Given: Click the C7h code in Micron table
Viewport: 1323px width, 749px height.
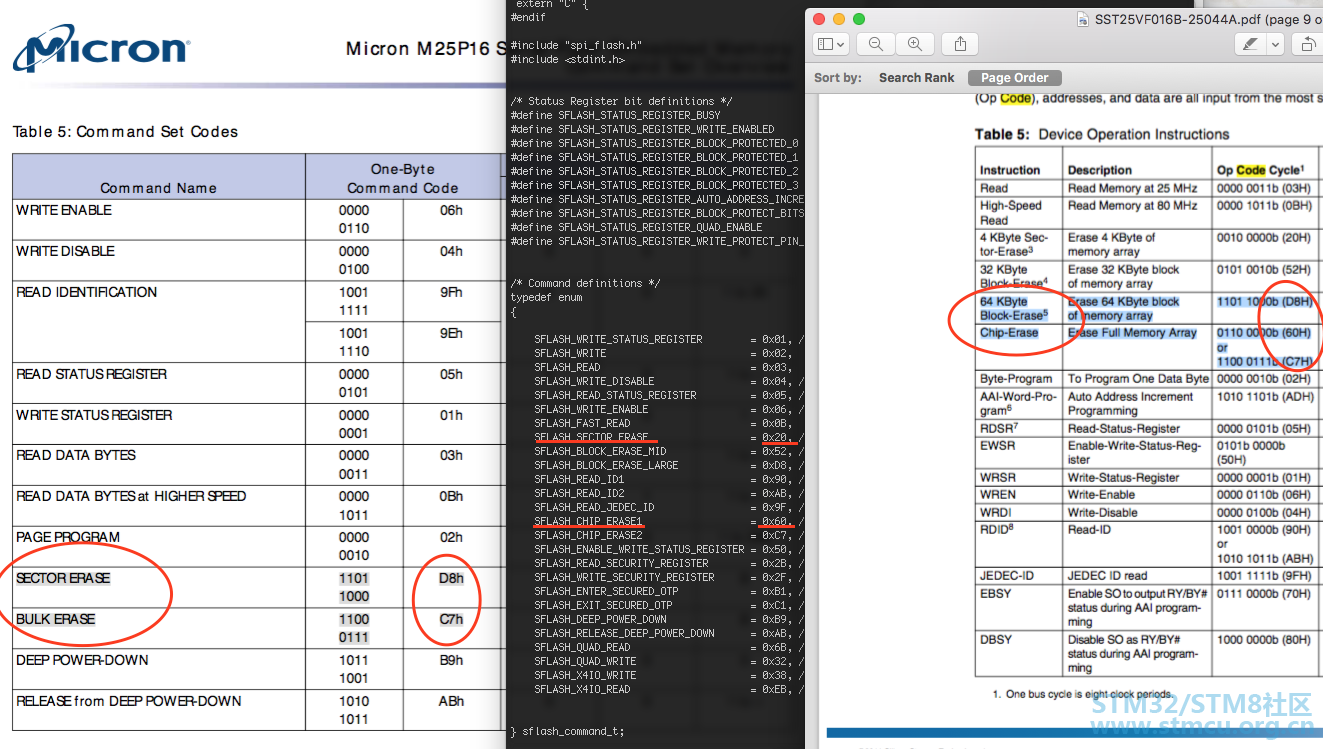Looking at the screenshot, I should click(451, 619).
